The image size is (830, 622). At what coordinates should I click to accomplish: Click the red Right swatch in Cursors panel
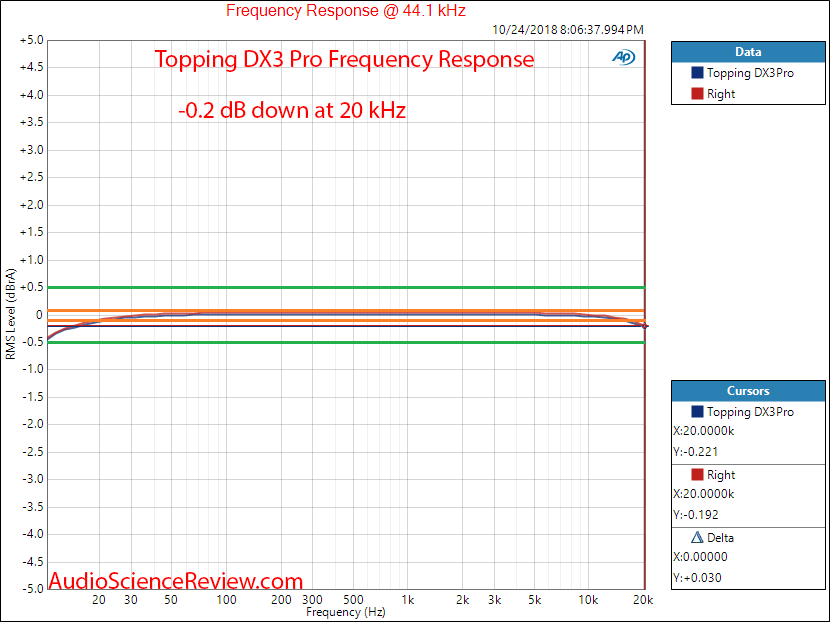coord(697,474)
